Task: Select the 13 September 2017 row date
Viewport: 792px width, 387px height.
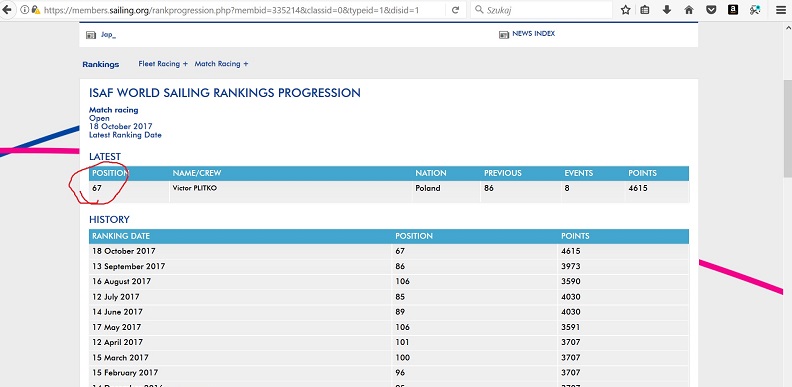Action: click(x=128, y=266)
